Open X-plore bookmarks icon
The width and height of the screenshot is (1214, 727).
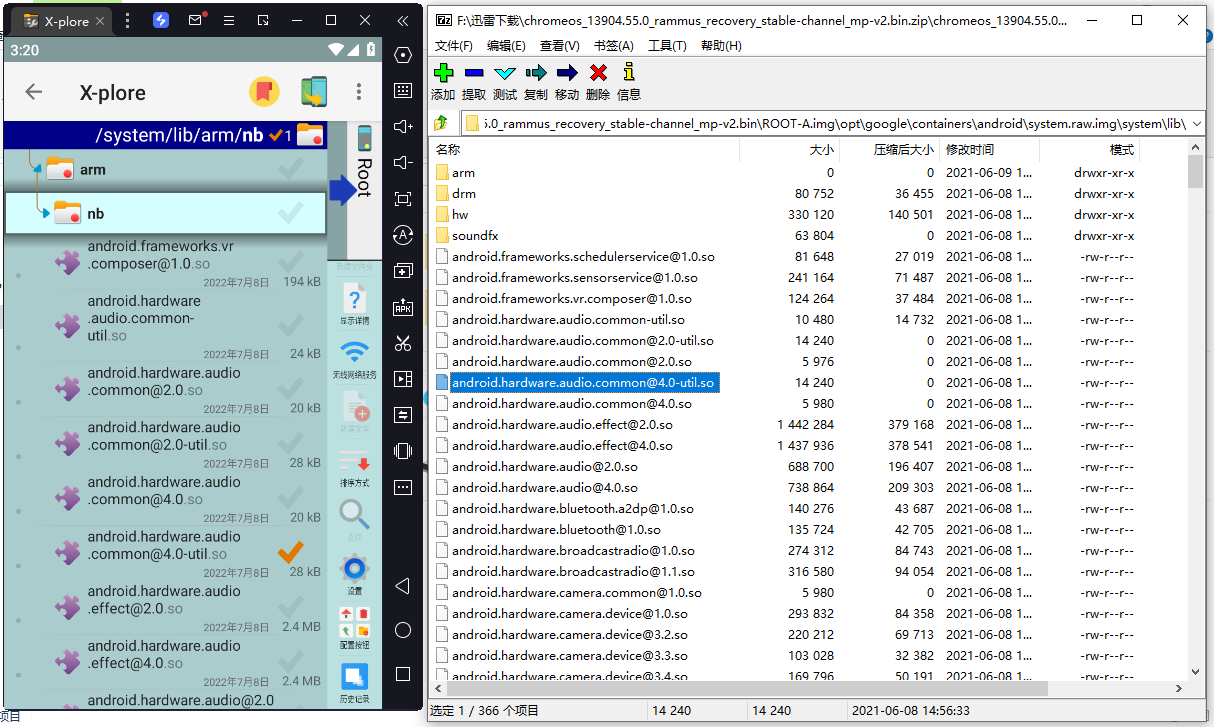264,92
